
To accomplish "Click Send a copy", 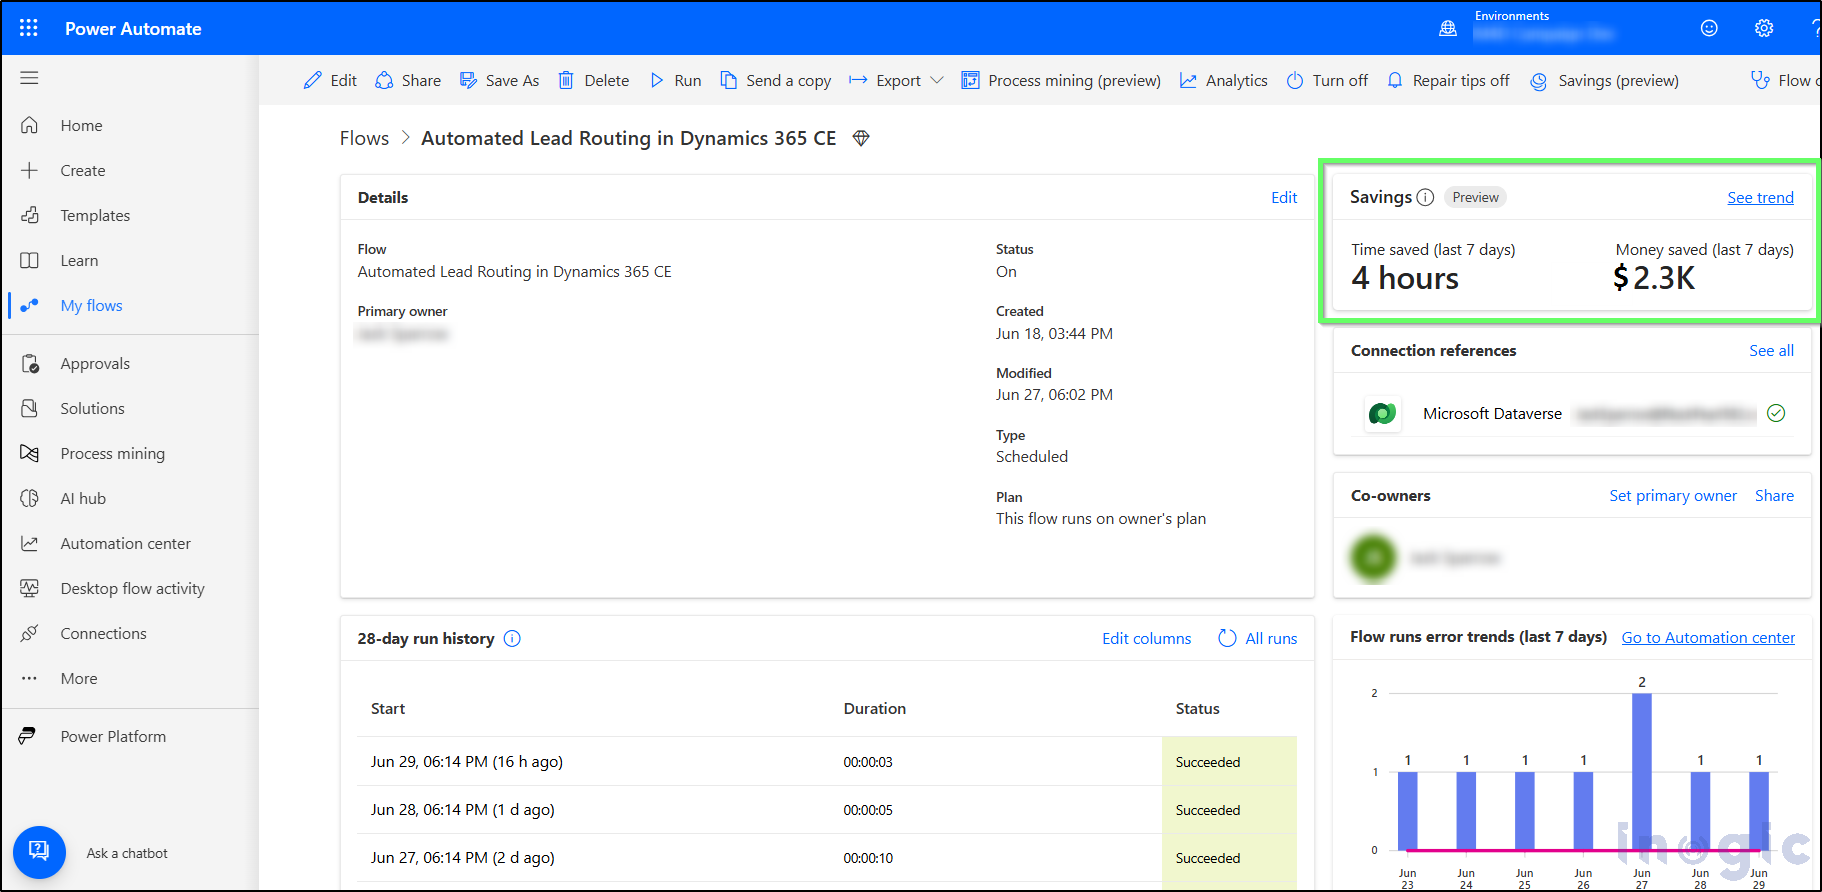I will 776,80.
